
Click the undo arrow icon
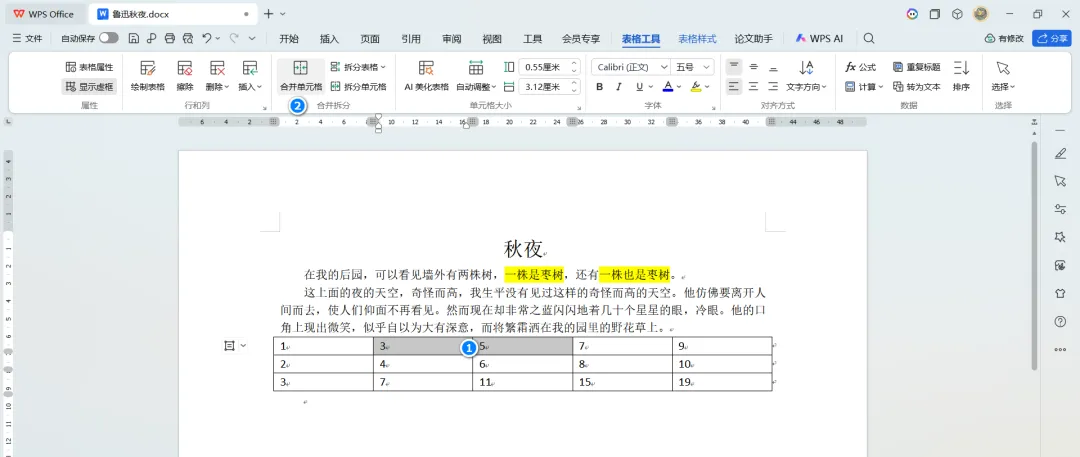[x=207, y=39]
